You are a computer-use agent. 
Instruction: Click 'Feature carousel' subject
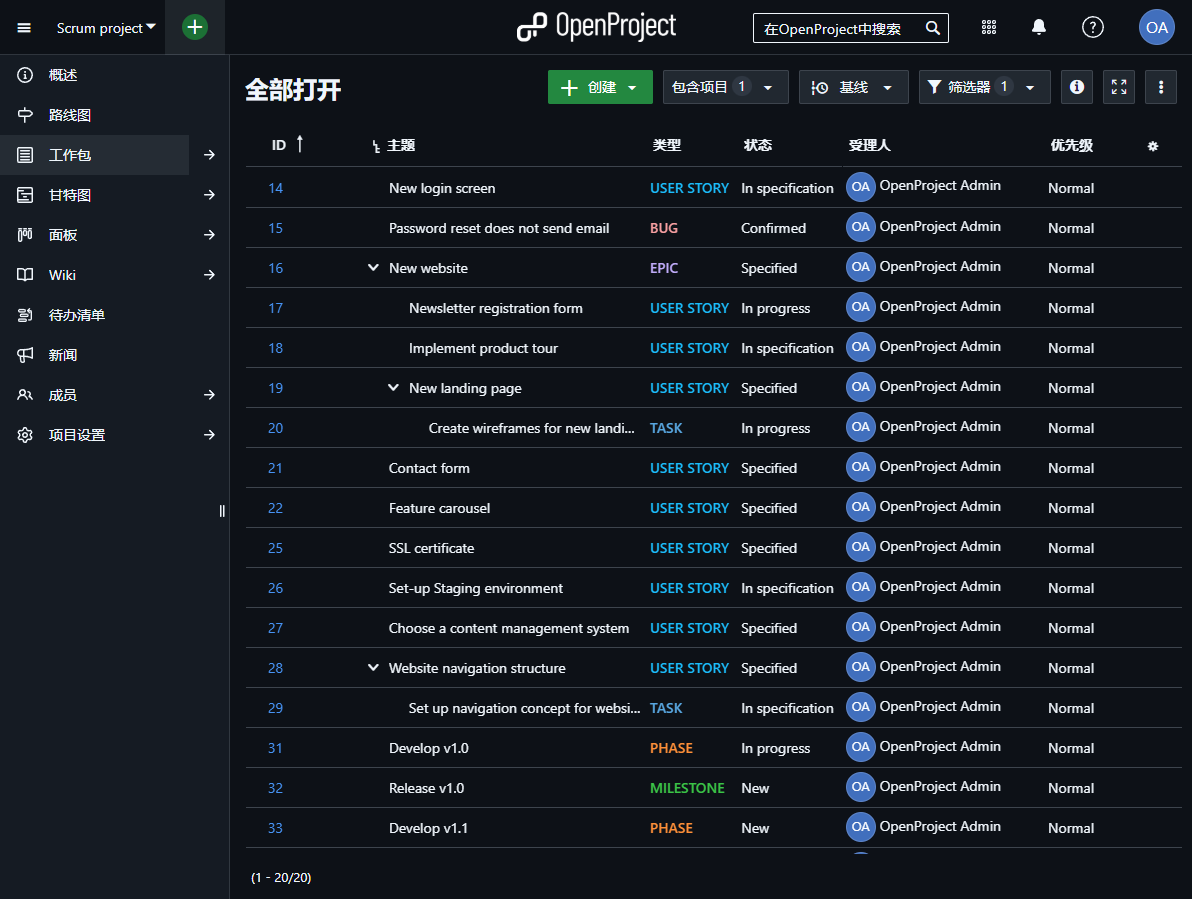[439, 508]
